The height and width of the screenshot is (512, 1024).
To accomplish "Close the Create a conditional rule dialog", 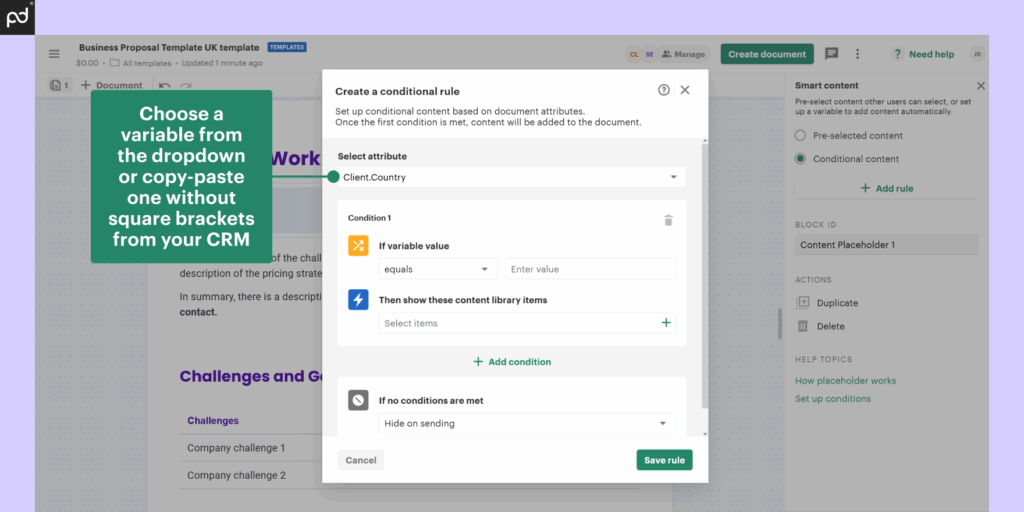I will (685, 90).
